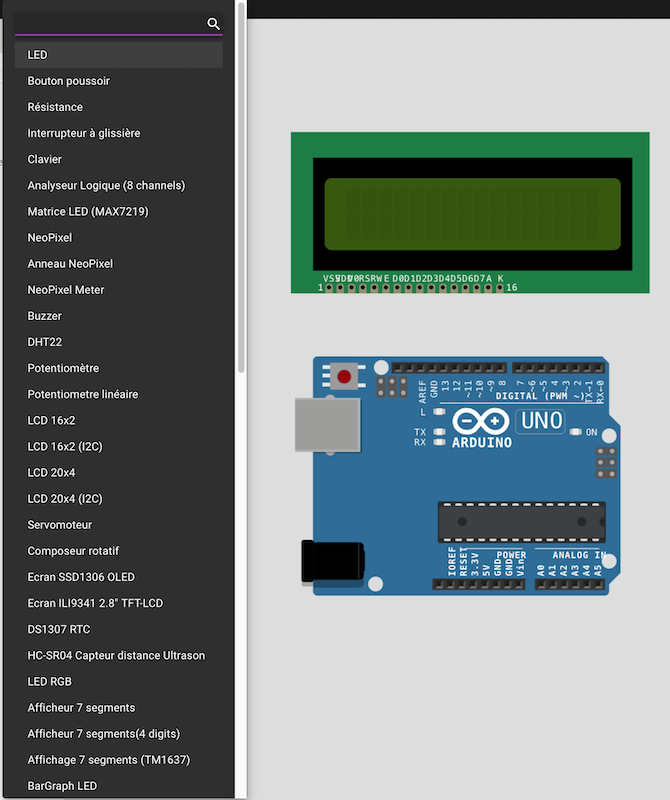Add Potentiometre linéaire
Image resolution: width=670 pixels, height=800 pixels.
click(118, 394)
